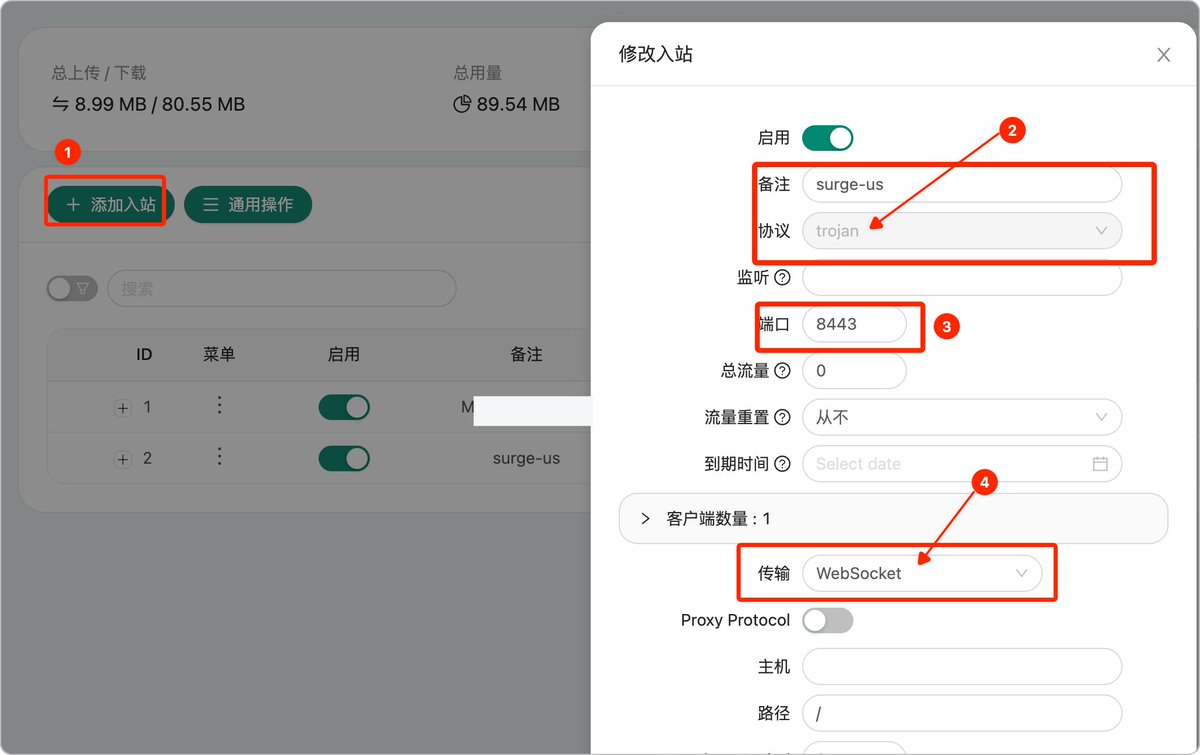Open the 协议 trojan dropdown
The height and width of the screenshot is (755, 1200).
coord(962,230)
